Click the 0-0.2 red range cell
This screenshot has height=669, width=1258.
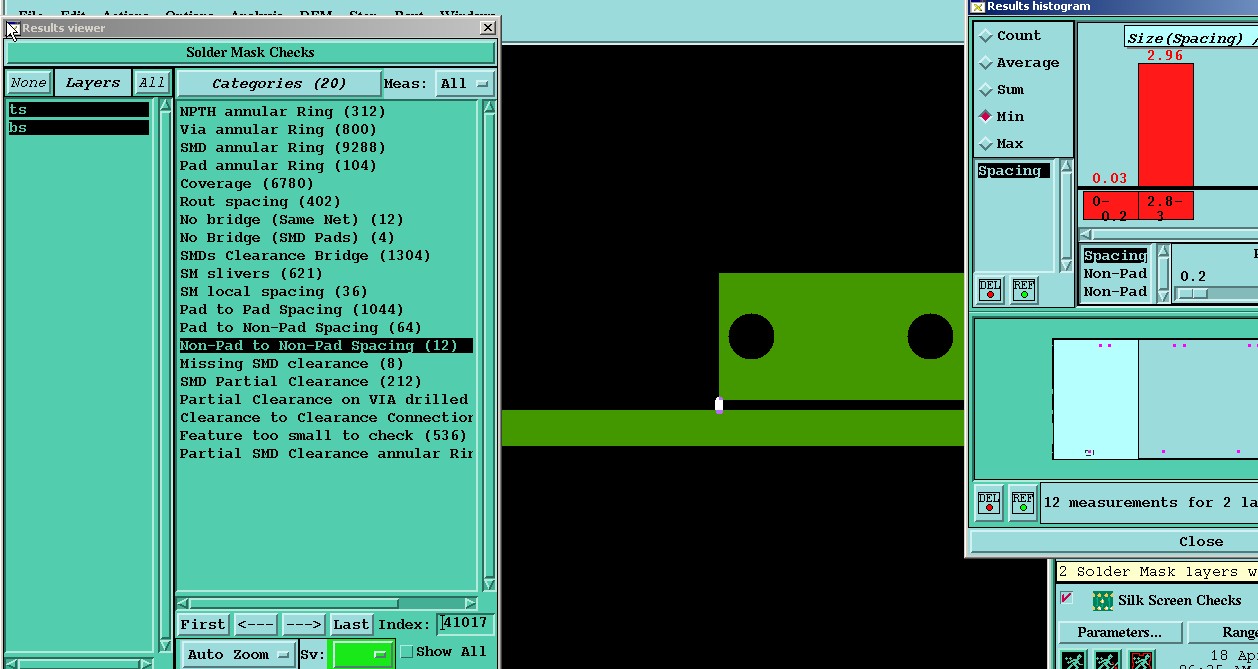[1110, 206]
